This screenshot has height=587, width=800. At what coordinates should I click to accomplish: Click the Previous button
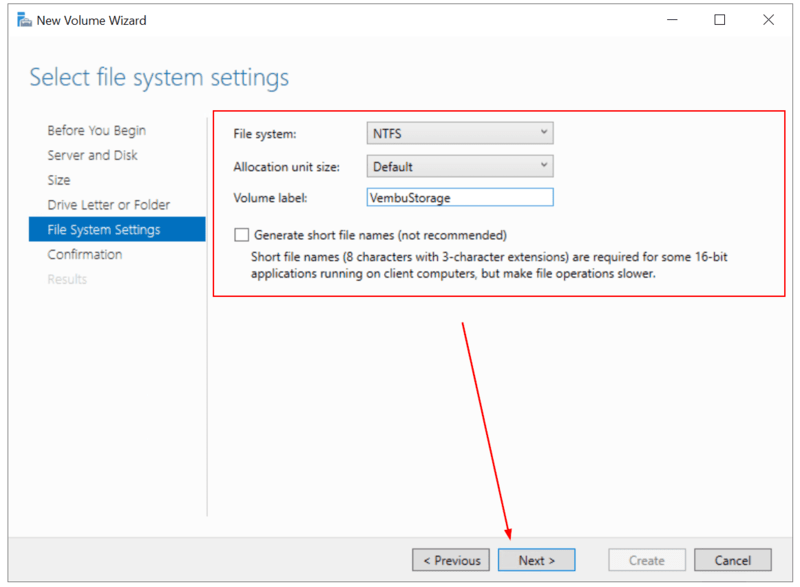click(x=450, y=560)
